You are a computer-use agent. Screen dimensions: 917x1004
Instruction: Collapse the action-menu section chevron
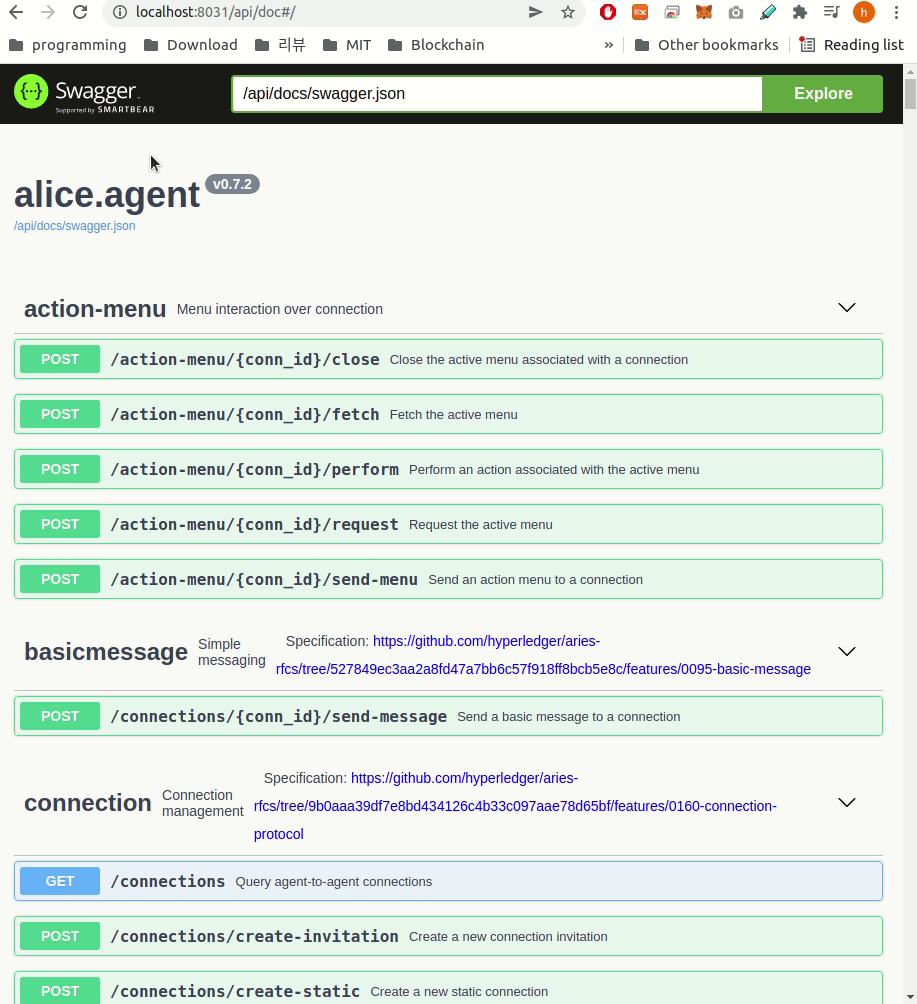point(847,308)
